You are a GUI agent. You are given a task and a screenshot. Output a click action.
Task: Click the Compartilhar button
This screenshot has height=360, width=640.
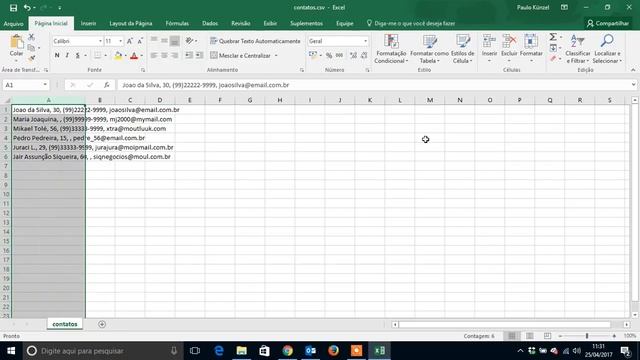608,24
